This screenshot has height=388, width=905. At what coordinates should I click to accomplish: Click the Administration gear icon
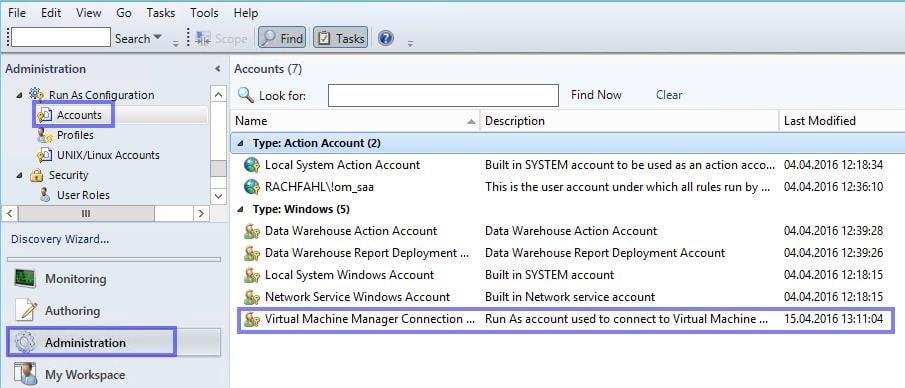[x=25, y=342]
